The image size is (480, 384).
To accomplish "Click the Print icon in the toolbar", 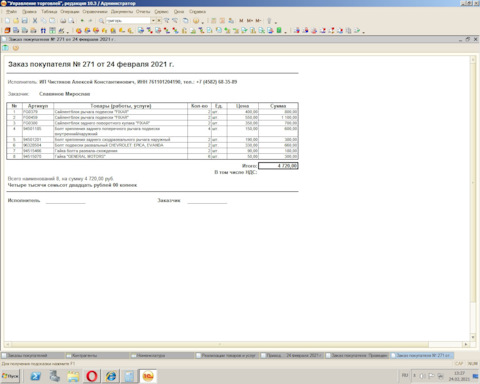I will pyautogui.click(x=63, y=21).
